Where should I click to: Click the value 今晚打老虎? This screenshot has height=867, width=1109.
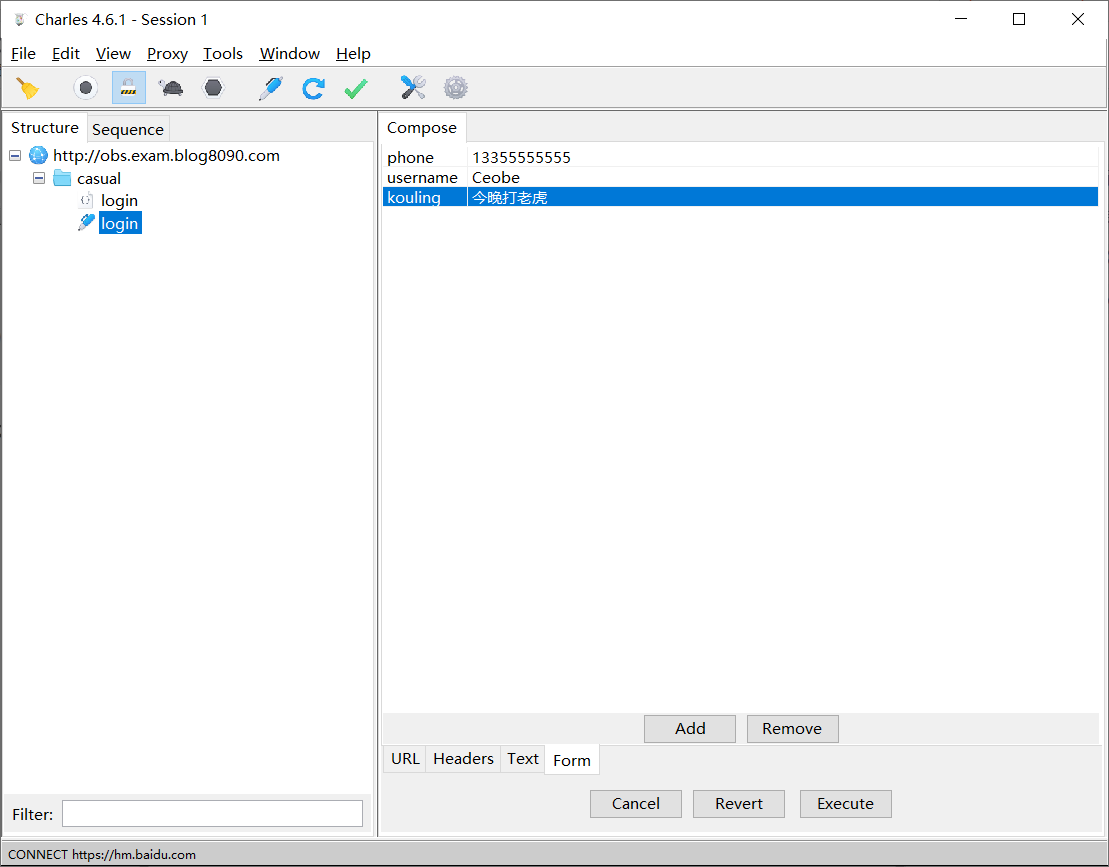click(510, 197)
